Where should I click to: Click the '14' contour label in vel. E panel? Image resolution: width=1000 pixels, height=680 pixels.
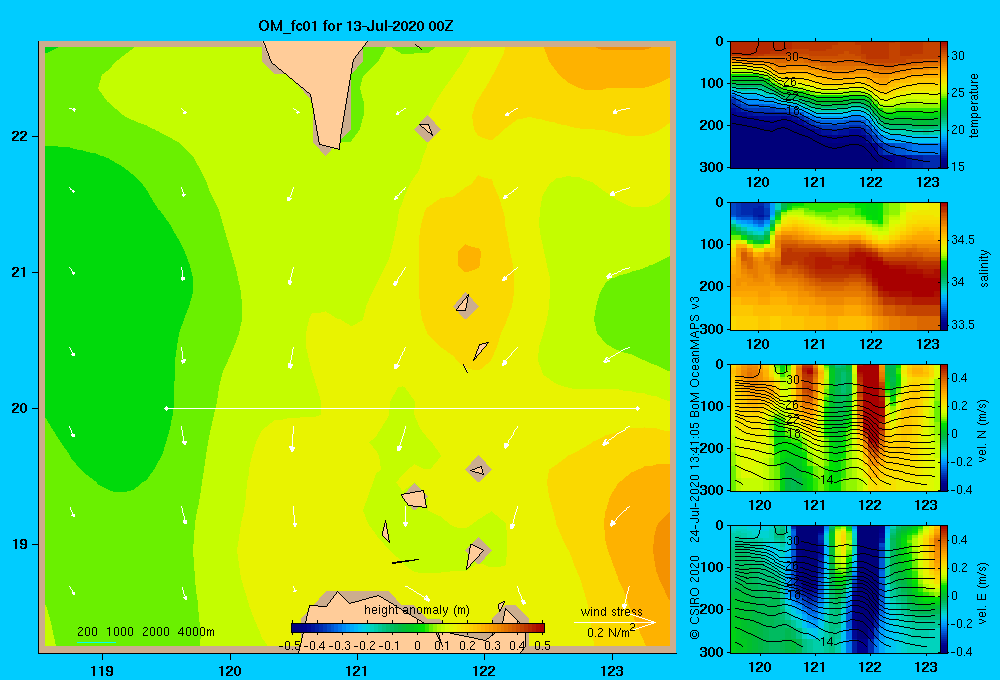pos(827,641)
